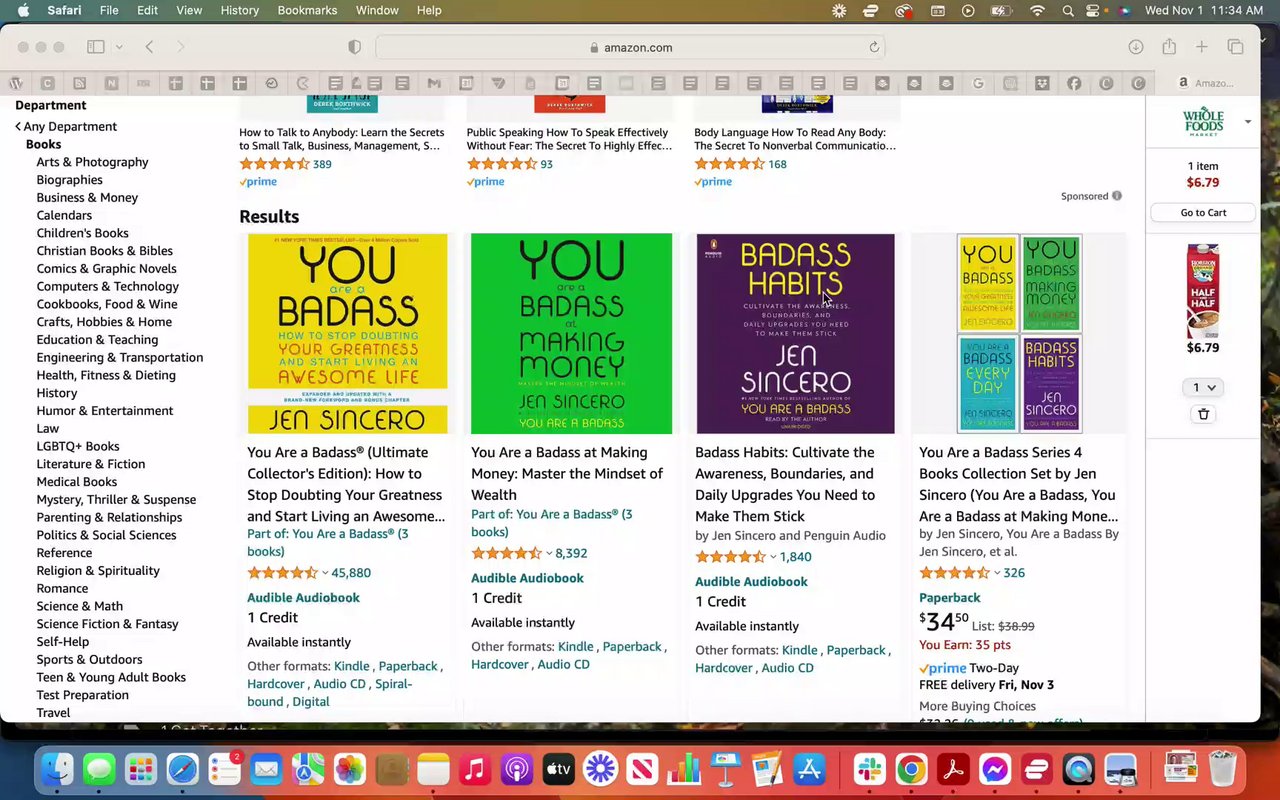
Task: Expand rating chevron beside 45,880 reviews
Action: pyautogui.click(x=325, y=573)
